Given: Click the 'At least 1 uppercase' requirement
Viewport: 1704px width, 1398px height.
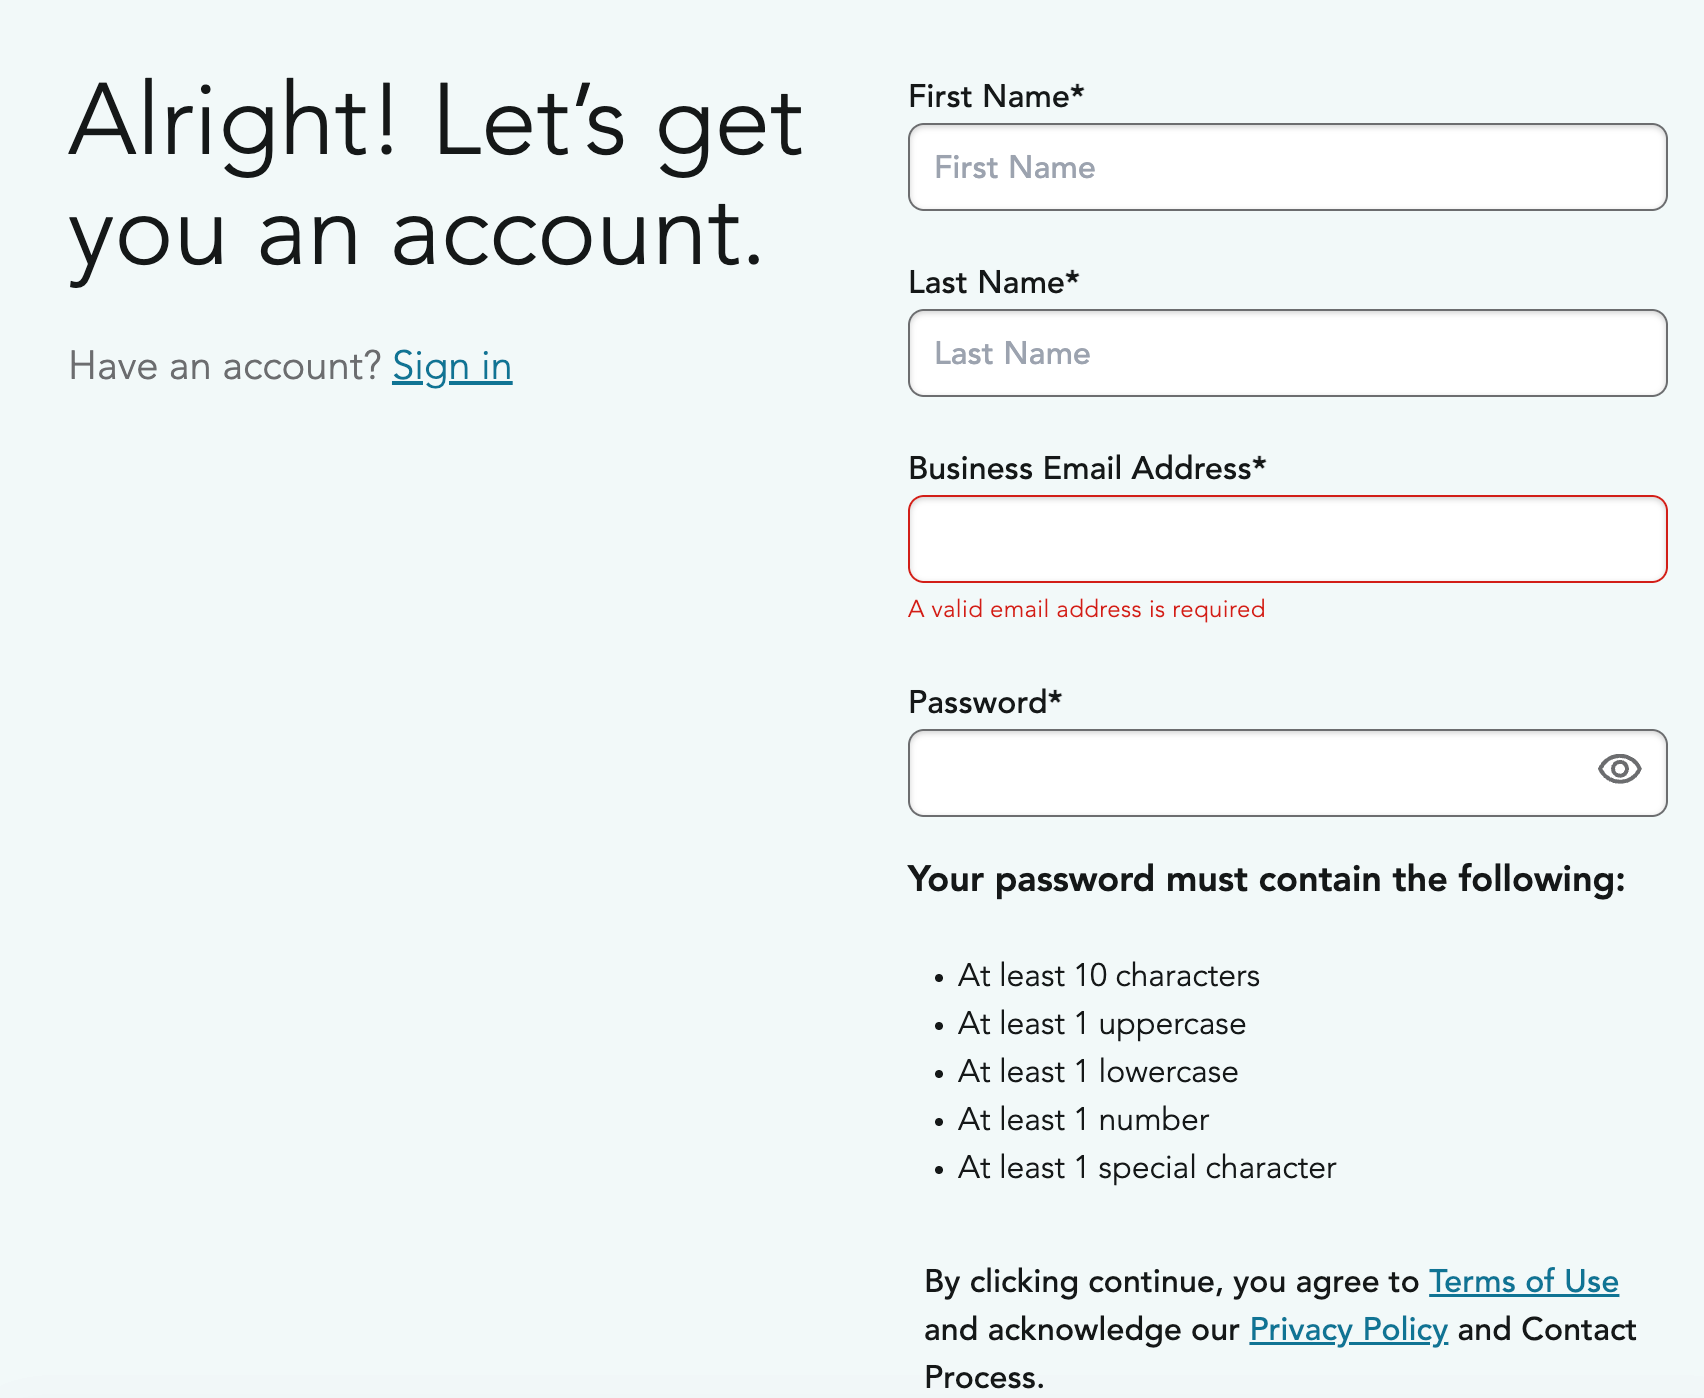Looking at the screenshot, I should pyautogui.click(x=1101, y=1023).
